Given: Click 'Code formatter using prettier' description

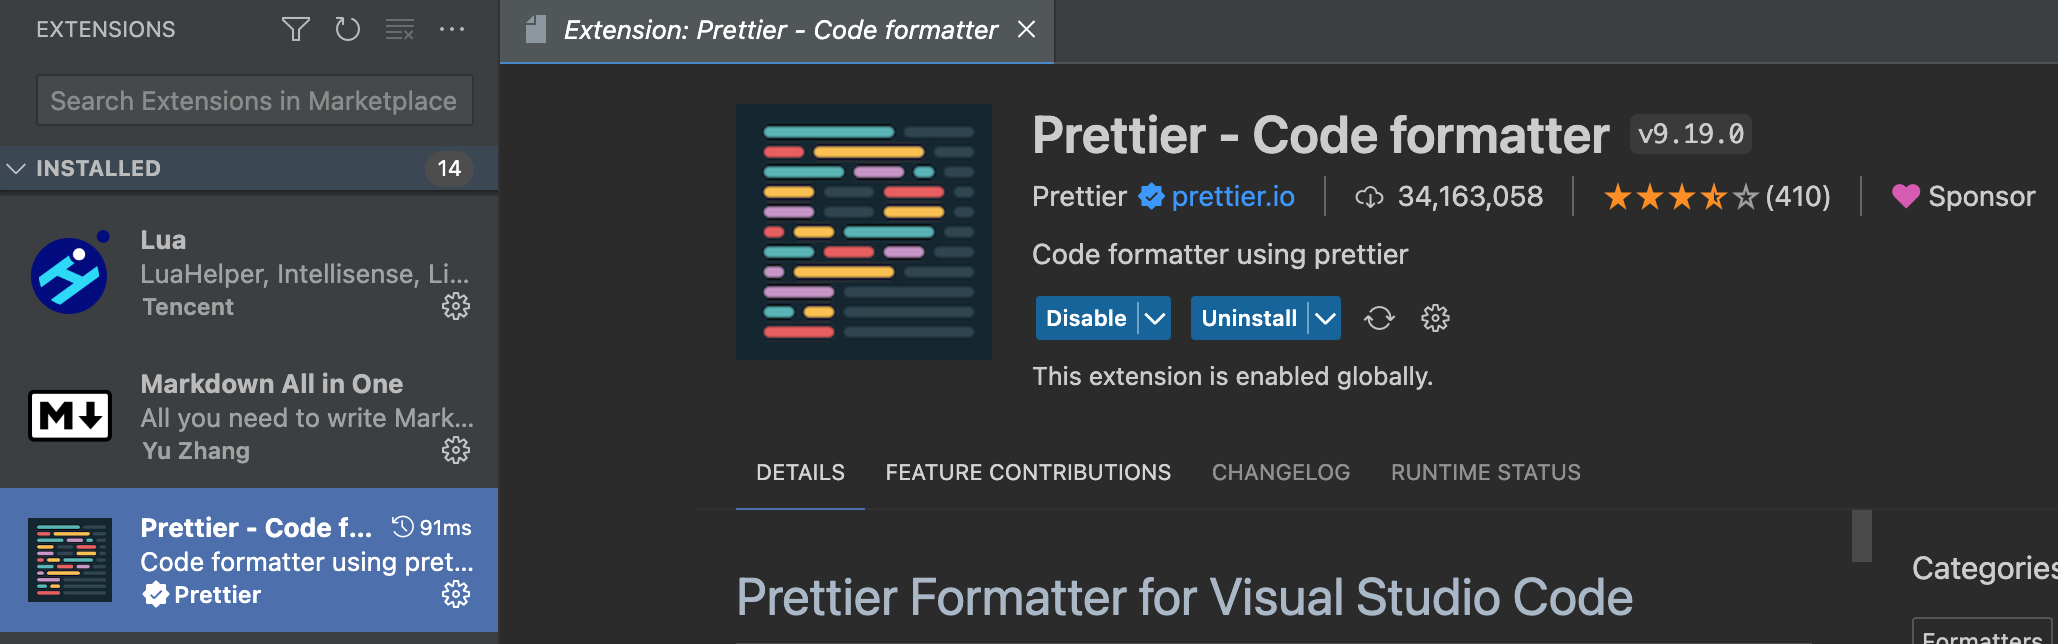Looking at the screenshot, I should coord(1220,255).
